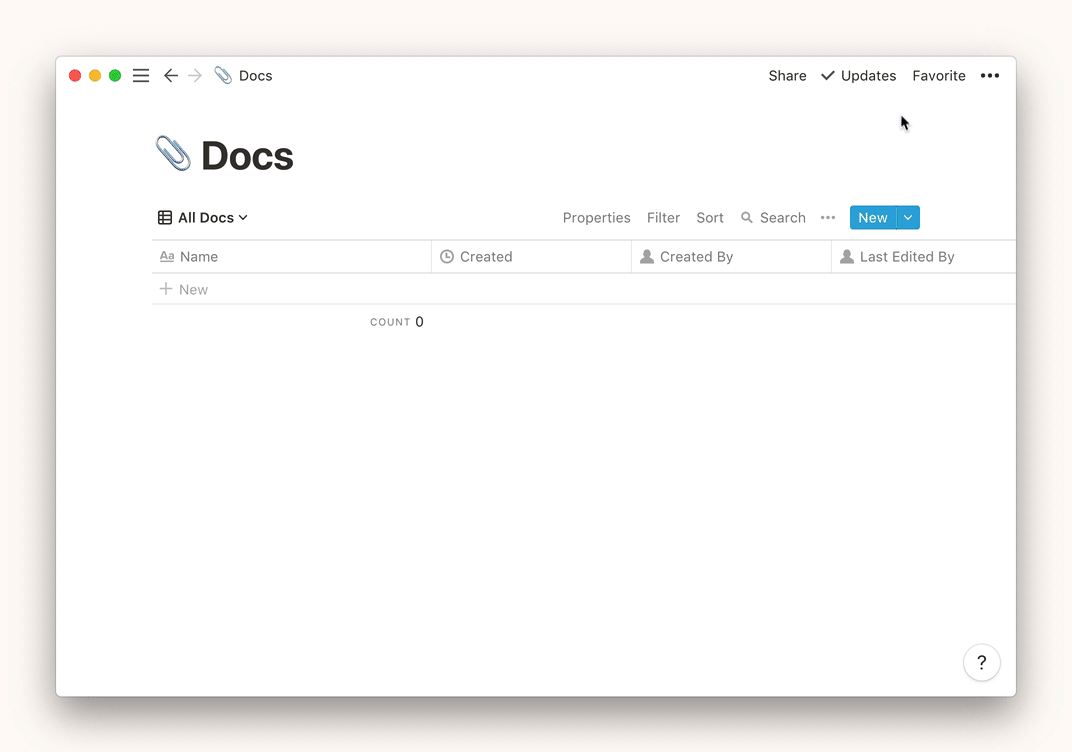
Task: Click the forward navigation arrow
Action: (195, 76)
